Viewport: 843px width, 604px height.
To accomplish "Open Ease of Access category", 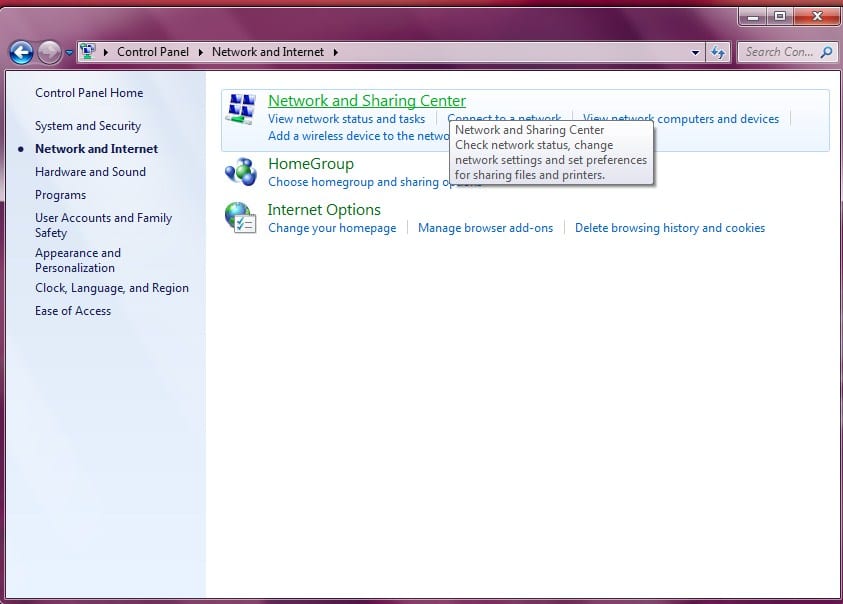I will [x=73, y=311].
